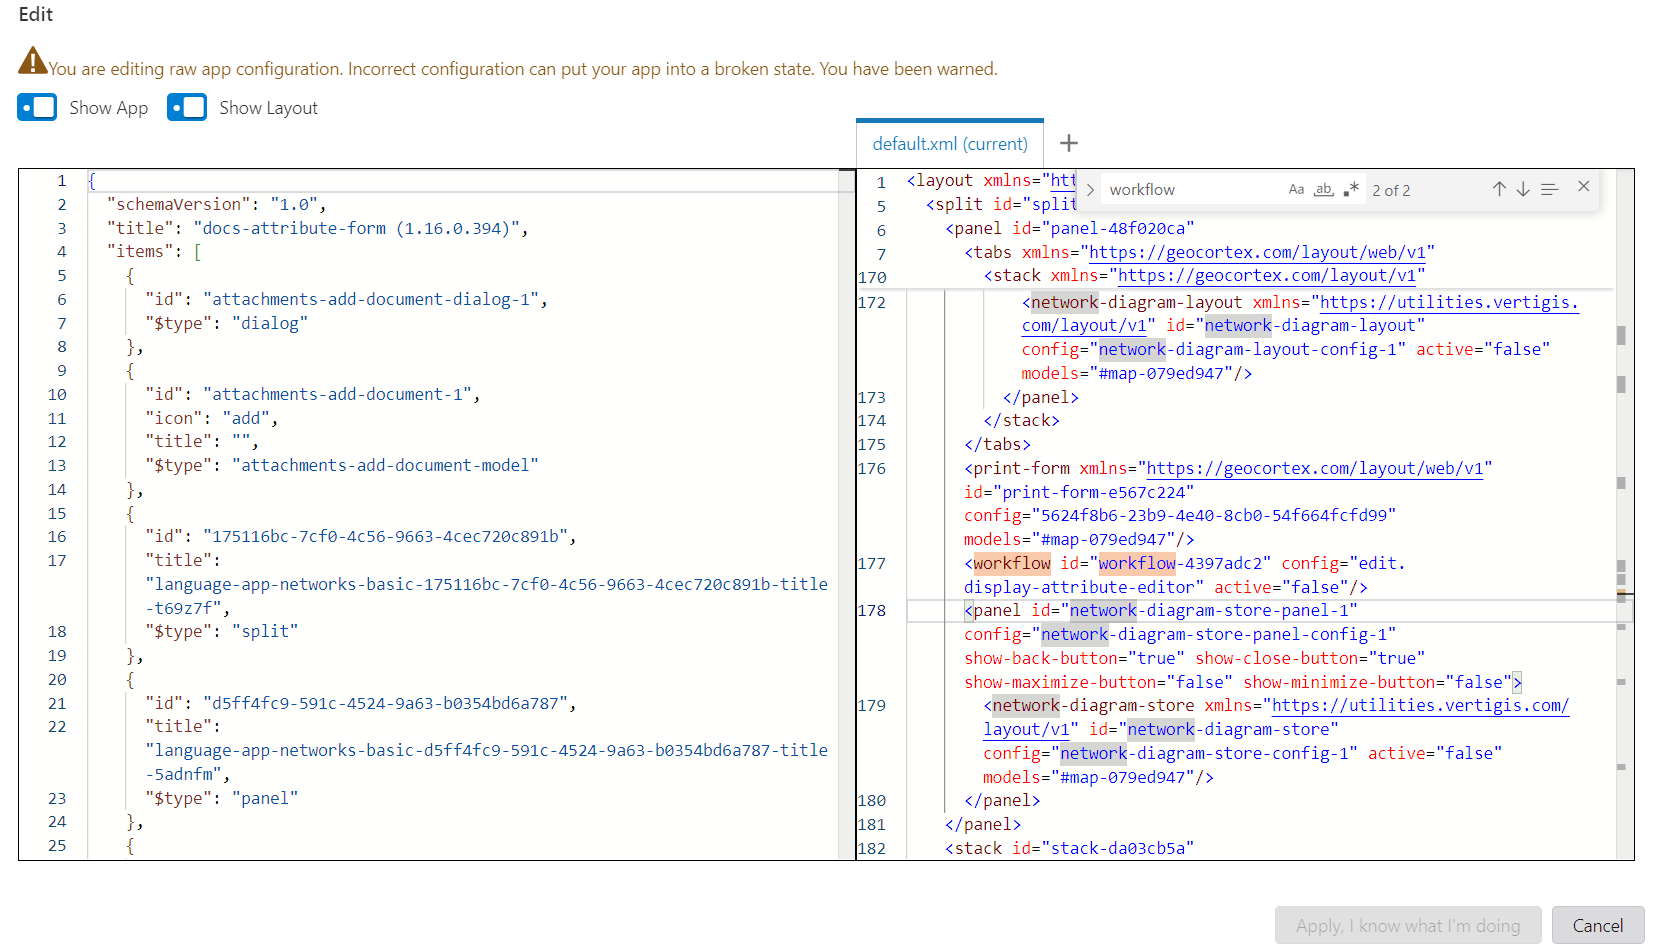Disable the Show App toggle
The height and width of the screenshot is (949, 1654).
[37, 107]
